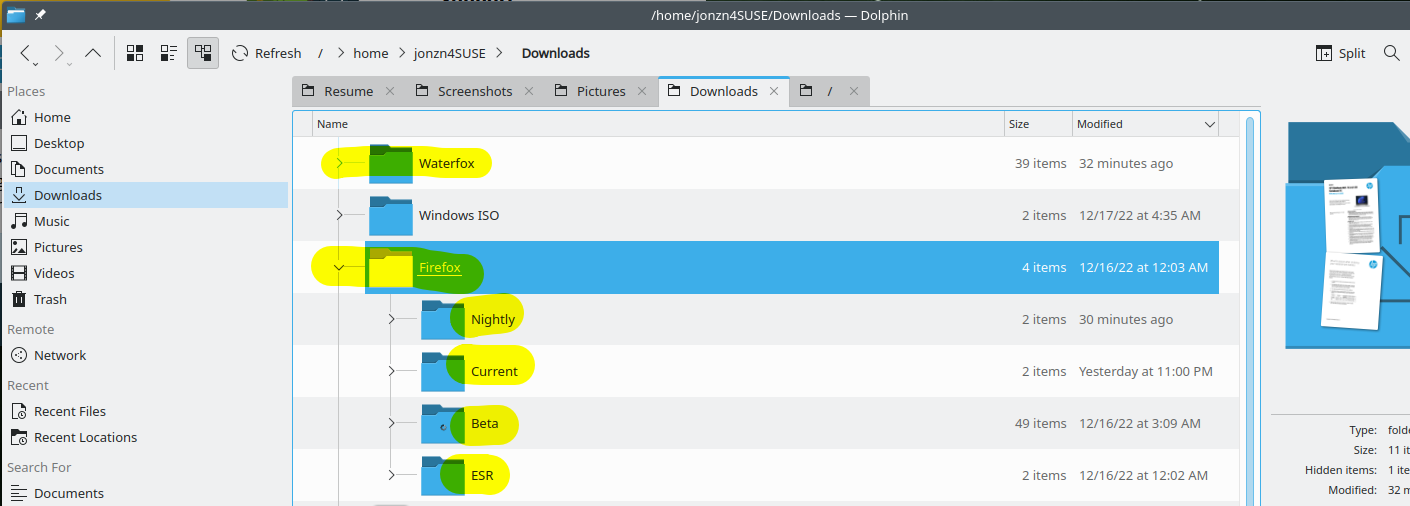
Task: Open Pictures in Places panel
Action: (x=144, y=247)
